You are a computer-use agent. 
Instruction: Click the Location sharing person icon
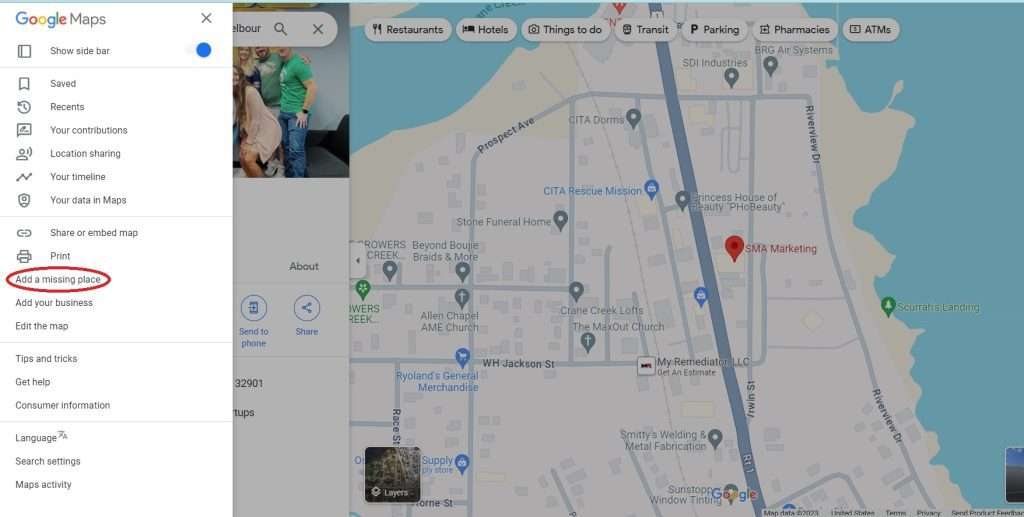tap(24, 153)
